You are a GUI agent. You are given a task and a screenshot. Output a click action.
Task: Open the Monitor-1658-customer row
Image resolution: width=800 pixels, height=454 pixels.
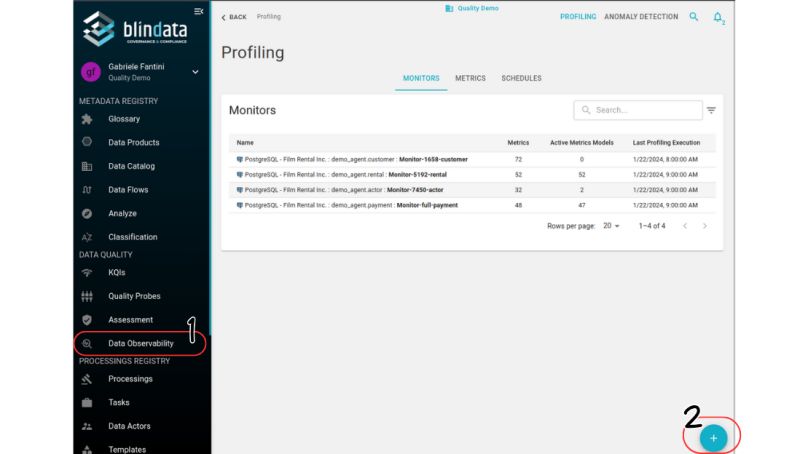[472, 159]
